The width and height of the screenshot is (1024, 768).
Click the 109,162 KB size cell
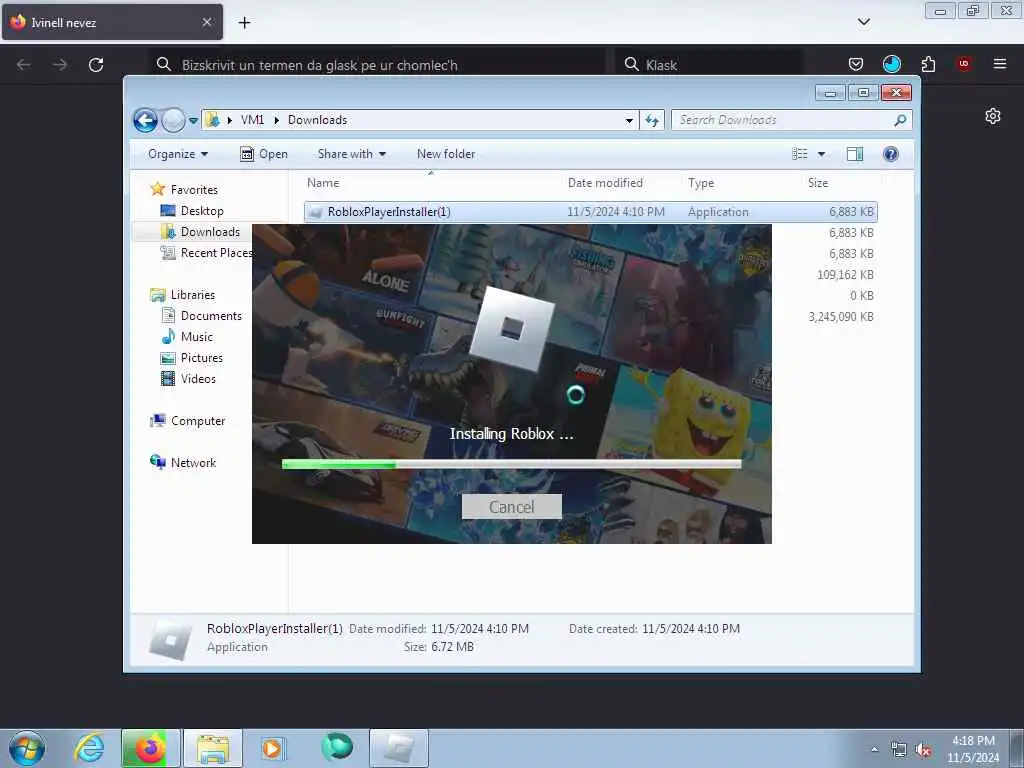click(x=845, y=275)
